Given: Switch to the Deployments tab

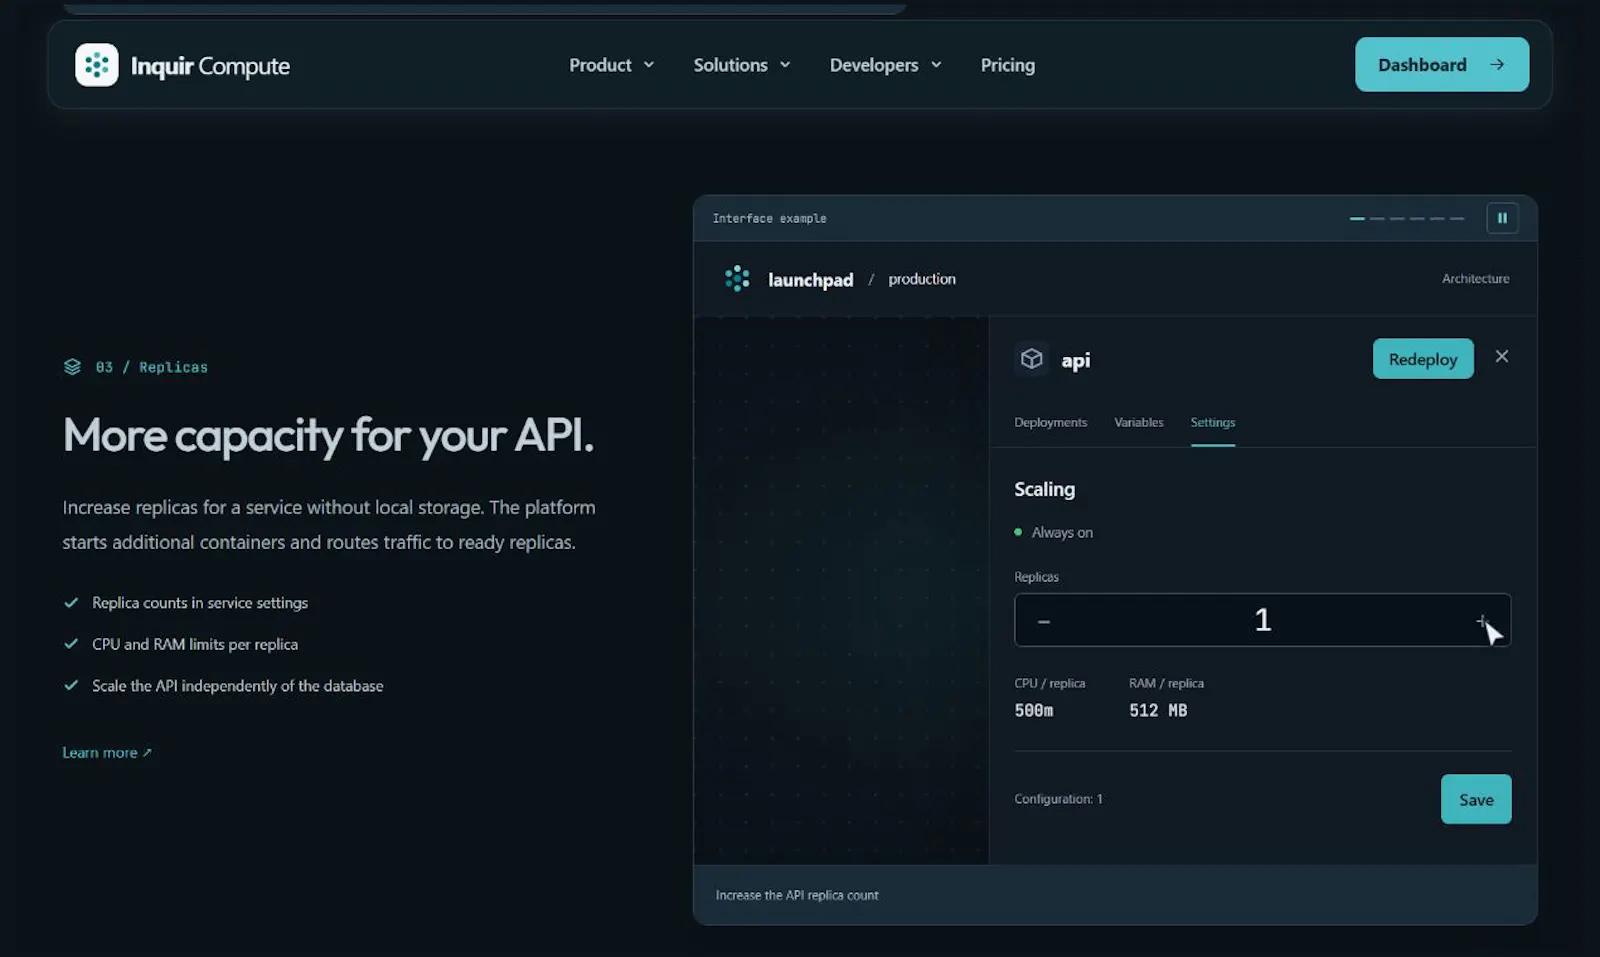Looking at the screenshot, I should click(1050, 422).
